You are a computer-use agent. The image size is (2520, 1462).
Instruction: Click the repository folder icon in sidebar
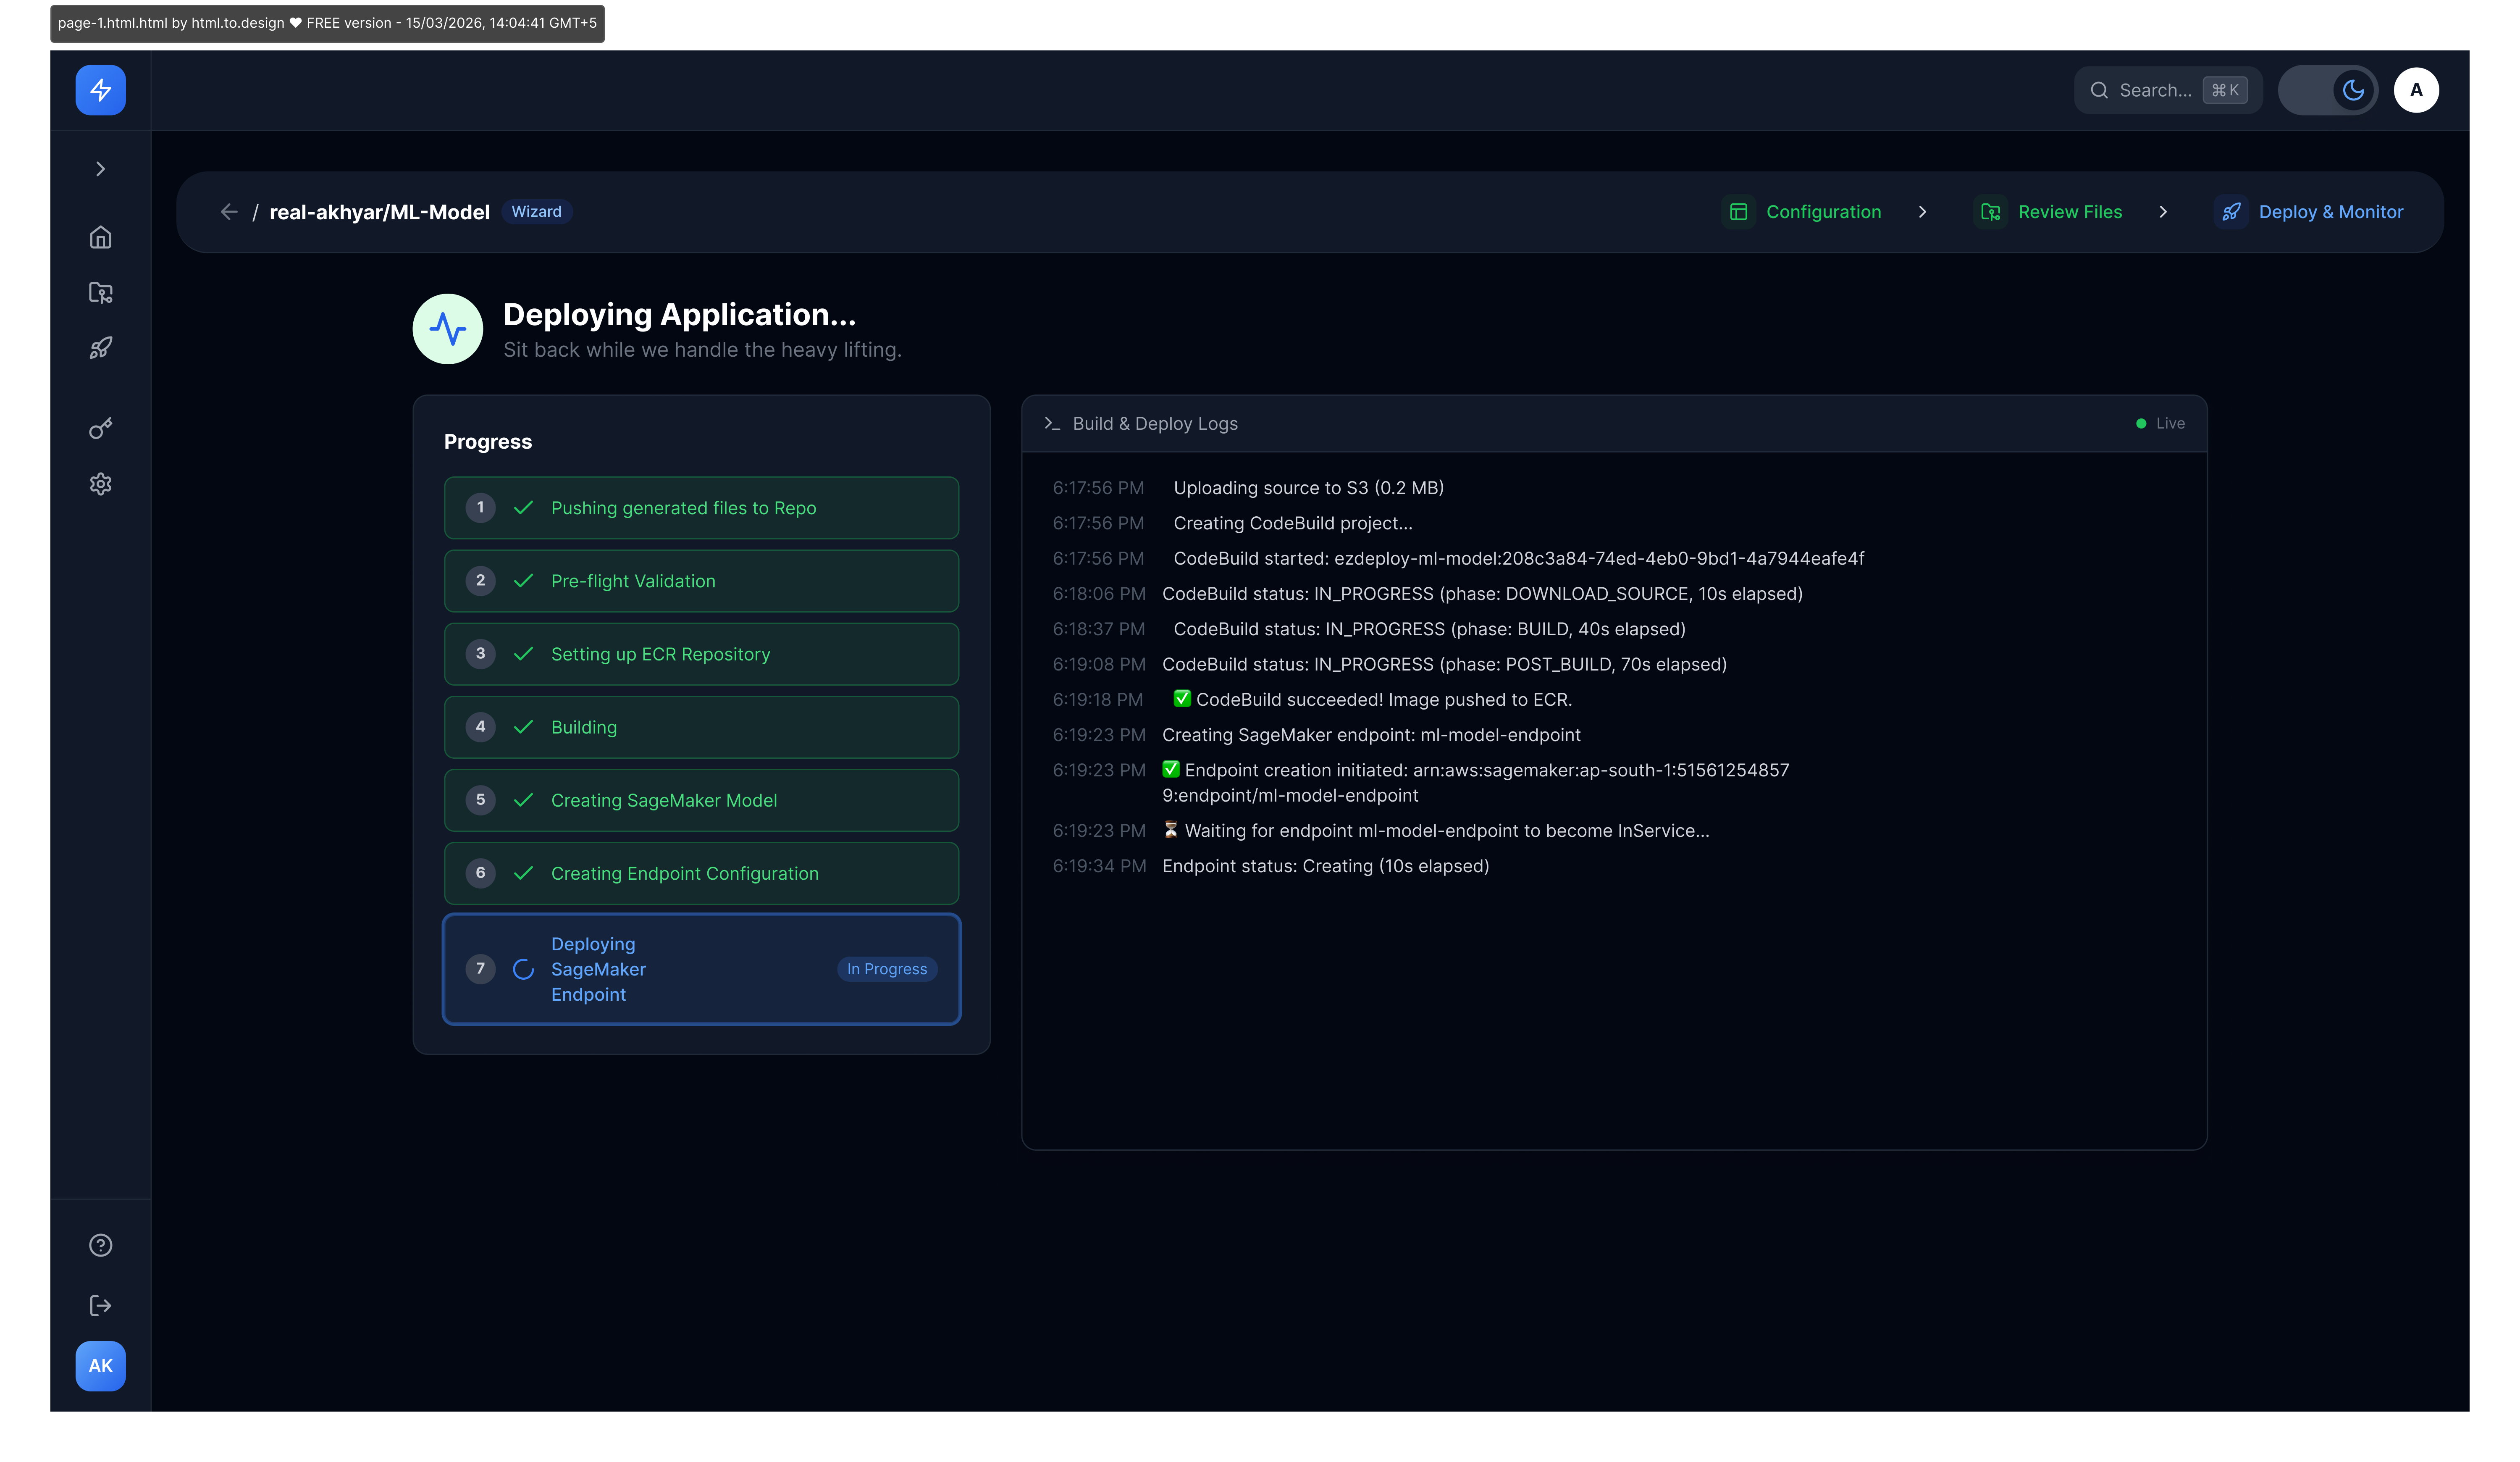point(100,292)
